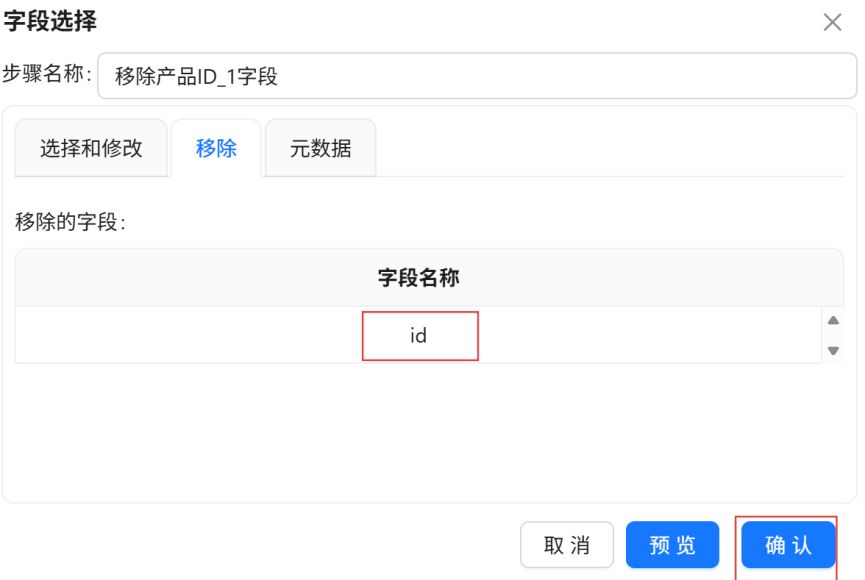This screenshot has height=580, width=865.
Task: Move the id field down with arrow
Action: (x=833, y=350)
